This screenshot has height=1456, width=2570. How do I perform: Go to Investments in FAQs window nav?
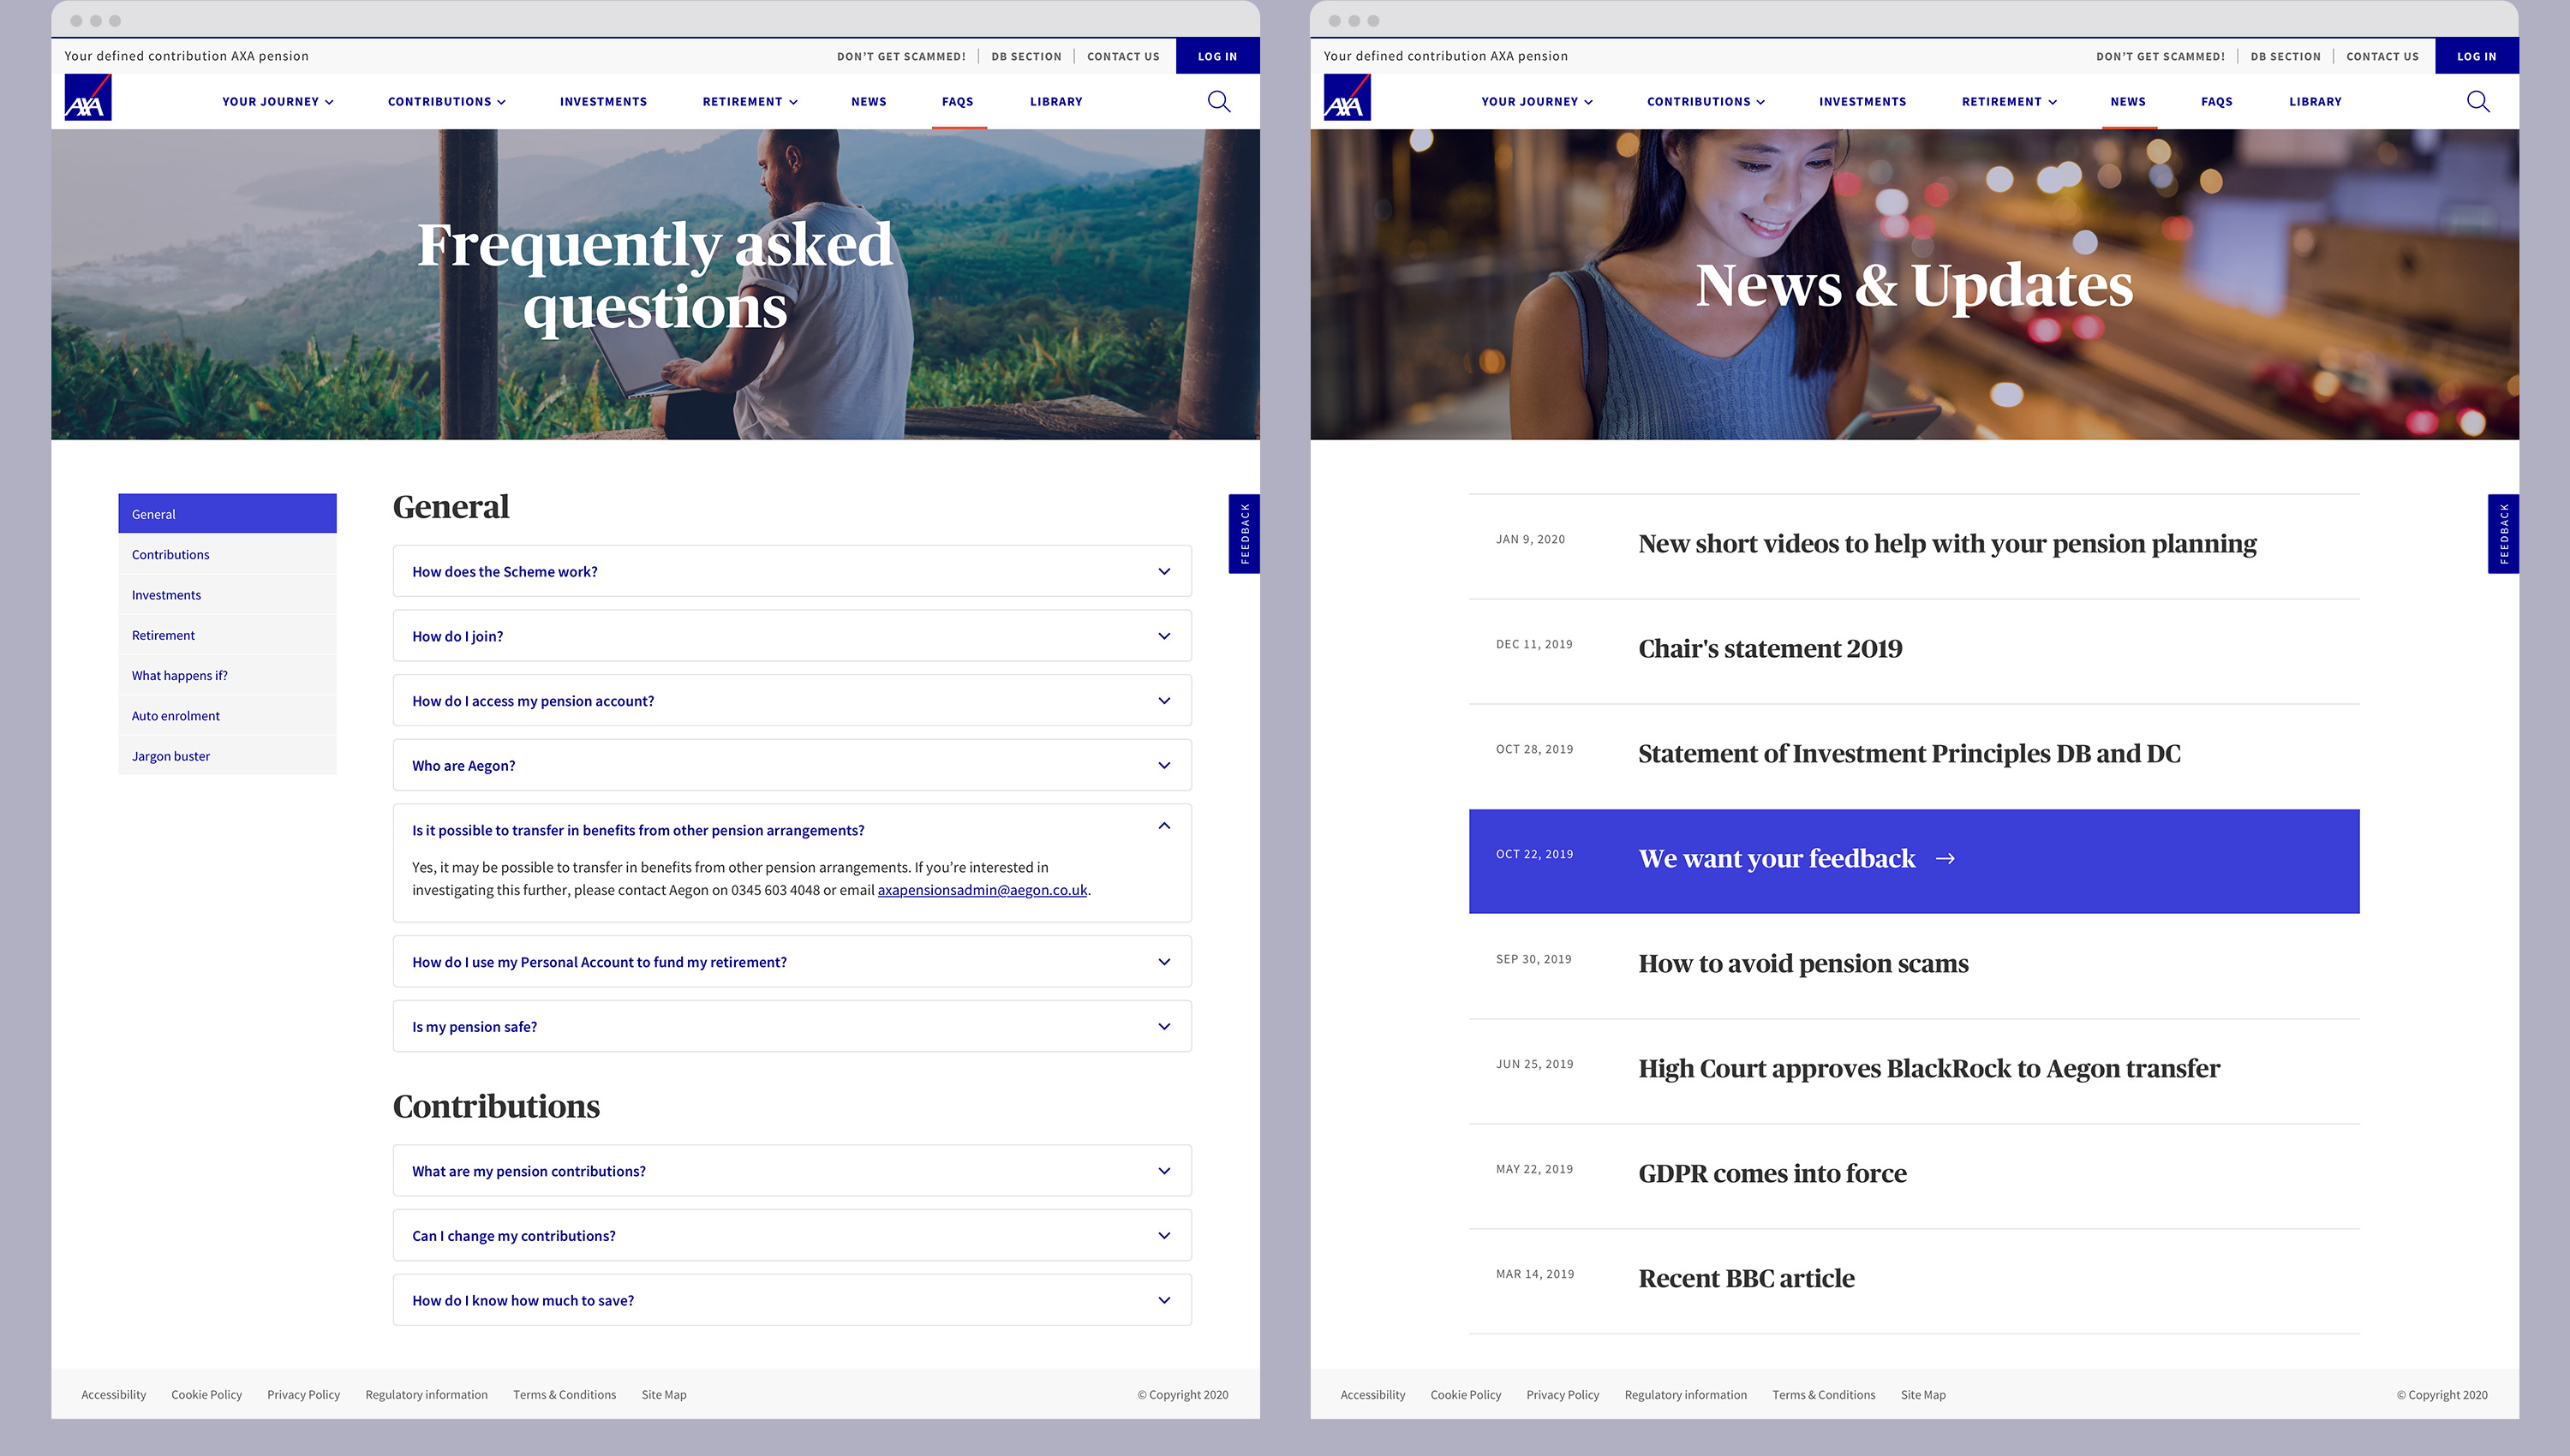(x=603, y=102)
